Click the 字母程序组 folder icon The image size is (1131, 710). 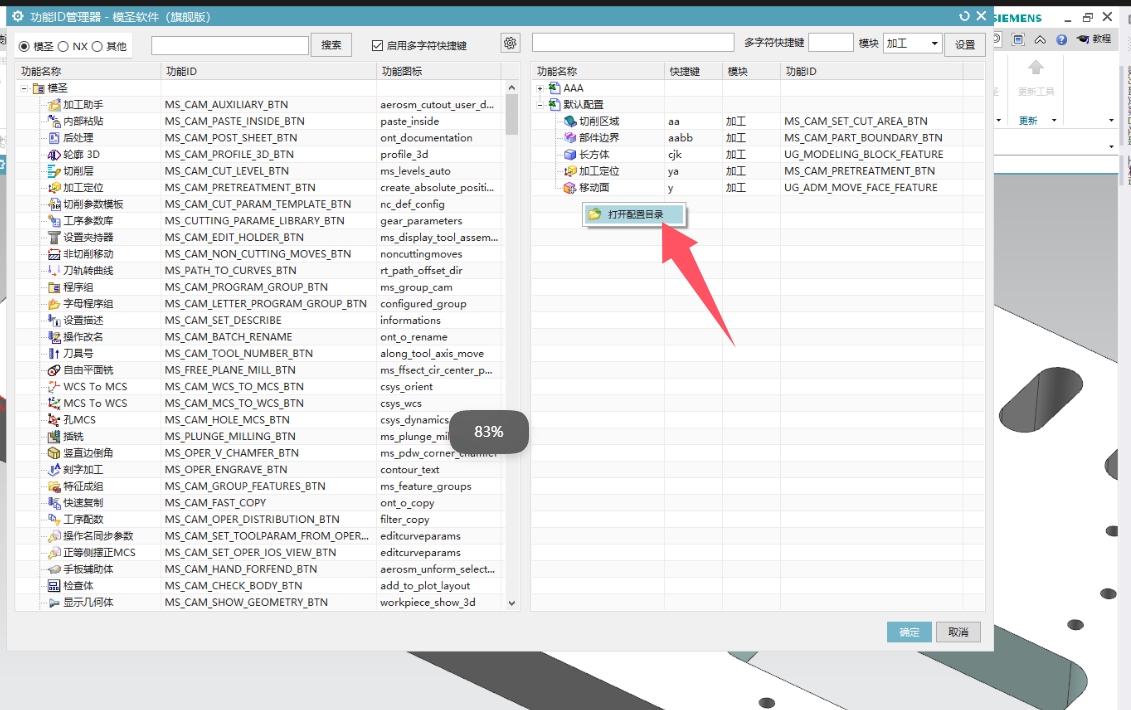pyautogui.click(x=54, y=304)
